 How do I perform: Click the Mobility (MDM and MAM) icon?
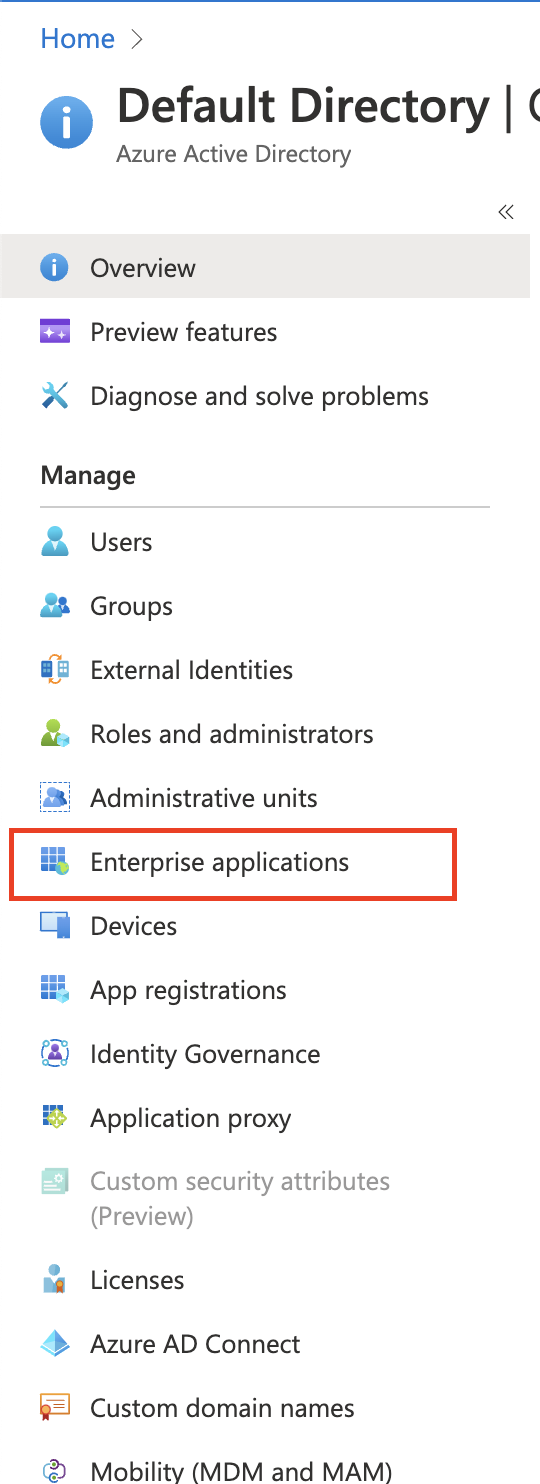pyautogui.click(x=54, y=1472)
